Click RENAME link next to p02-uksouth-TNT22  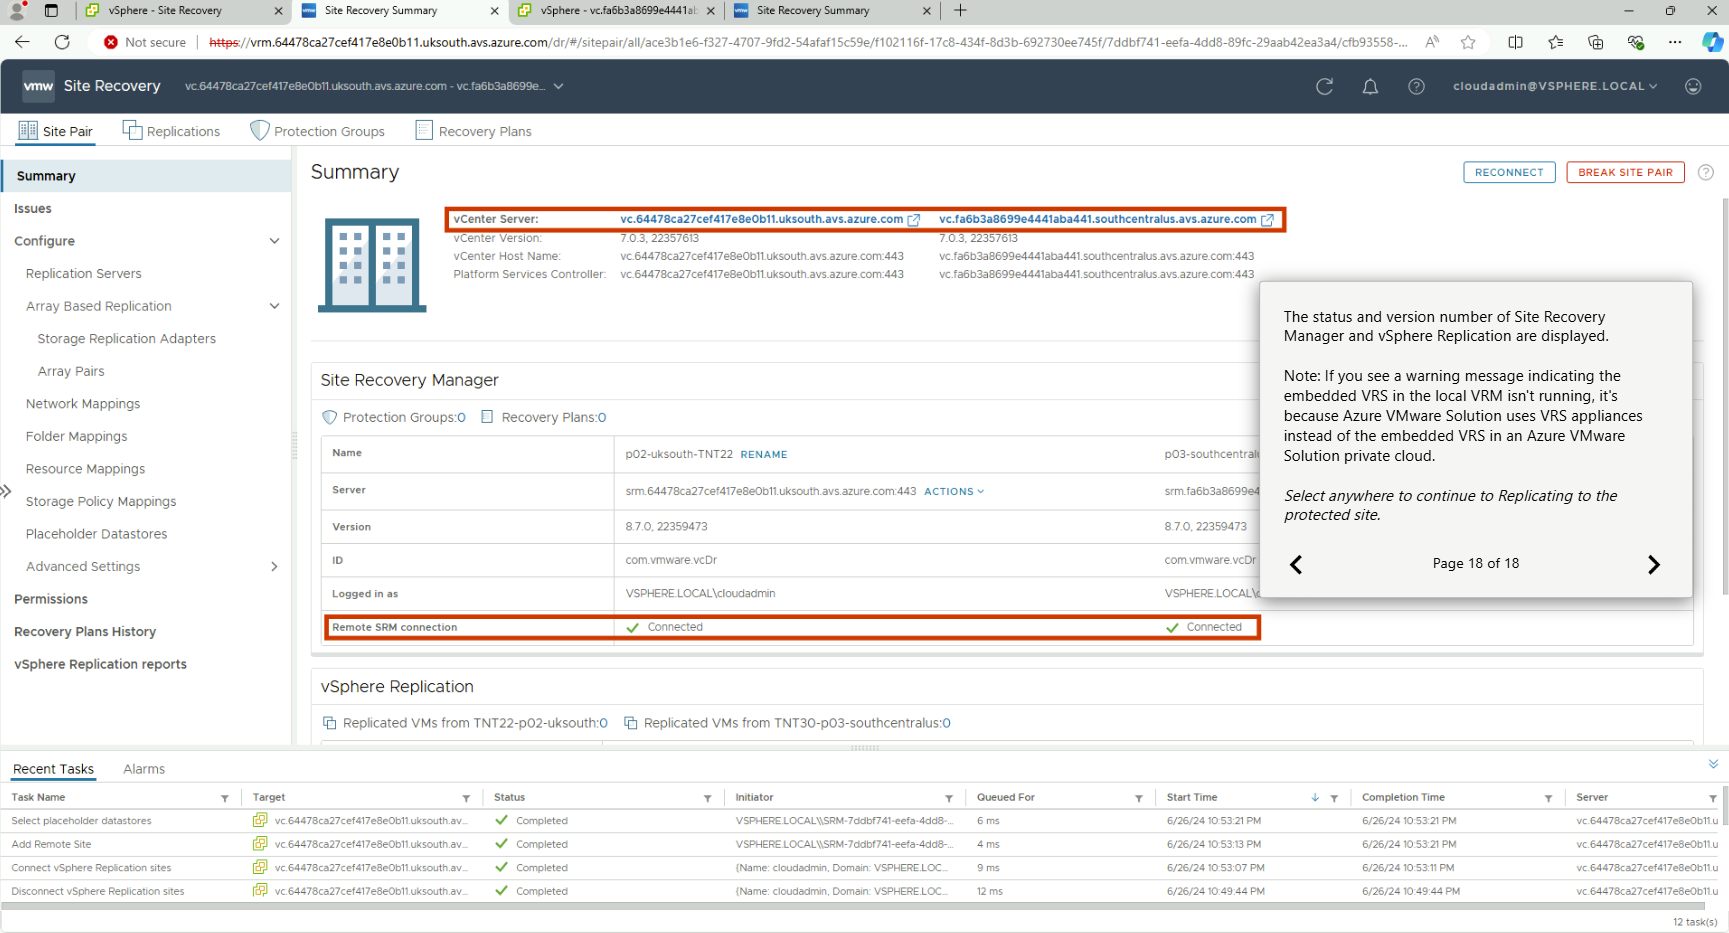click(764, 455)
